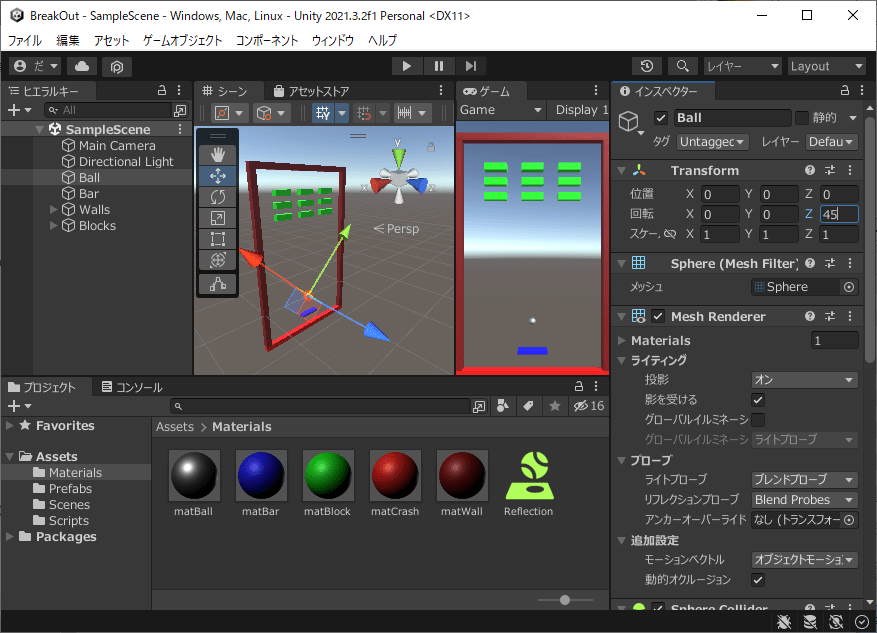Search by type in Project
The height and width of the screenshot is (633, 877).
pos(503,406)
